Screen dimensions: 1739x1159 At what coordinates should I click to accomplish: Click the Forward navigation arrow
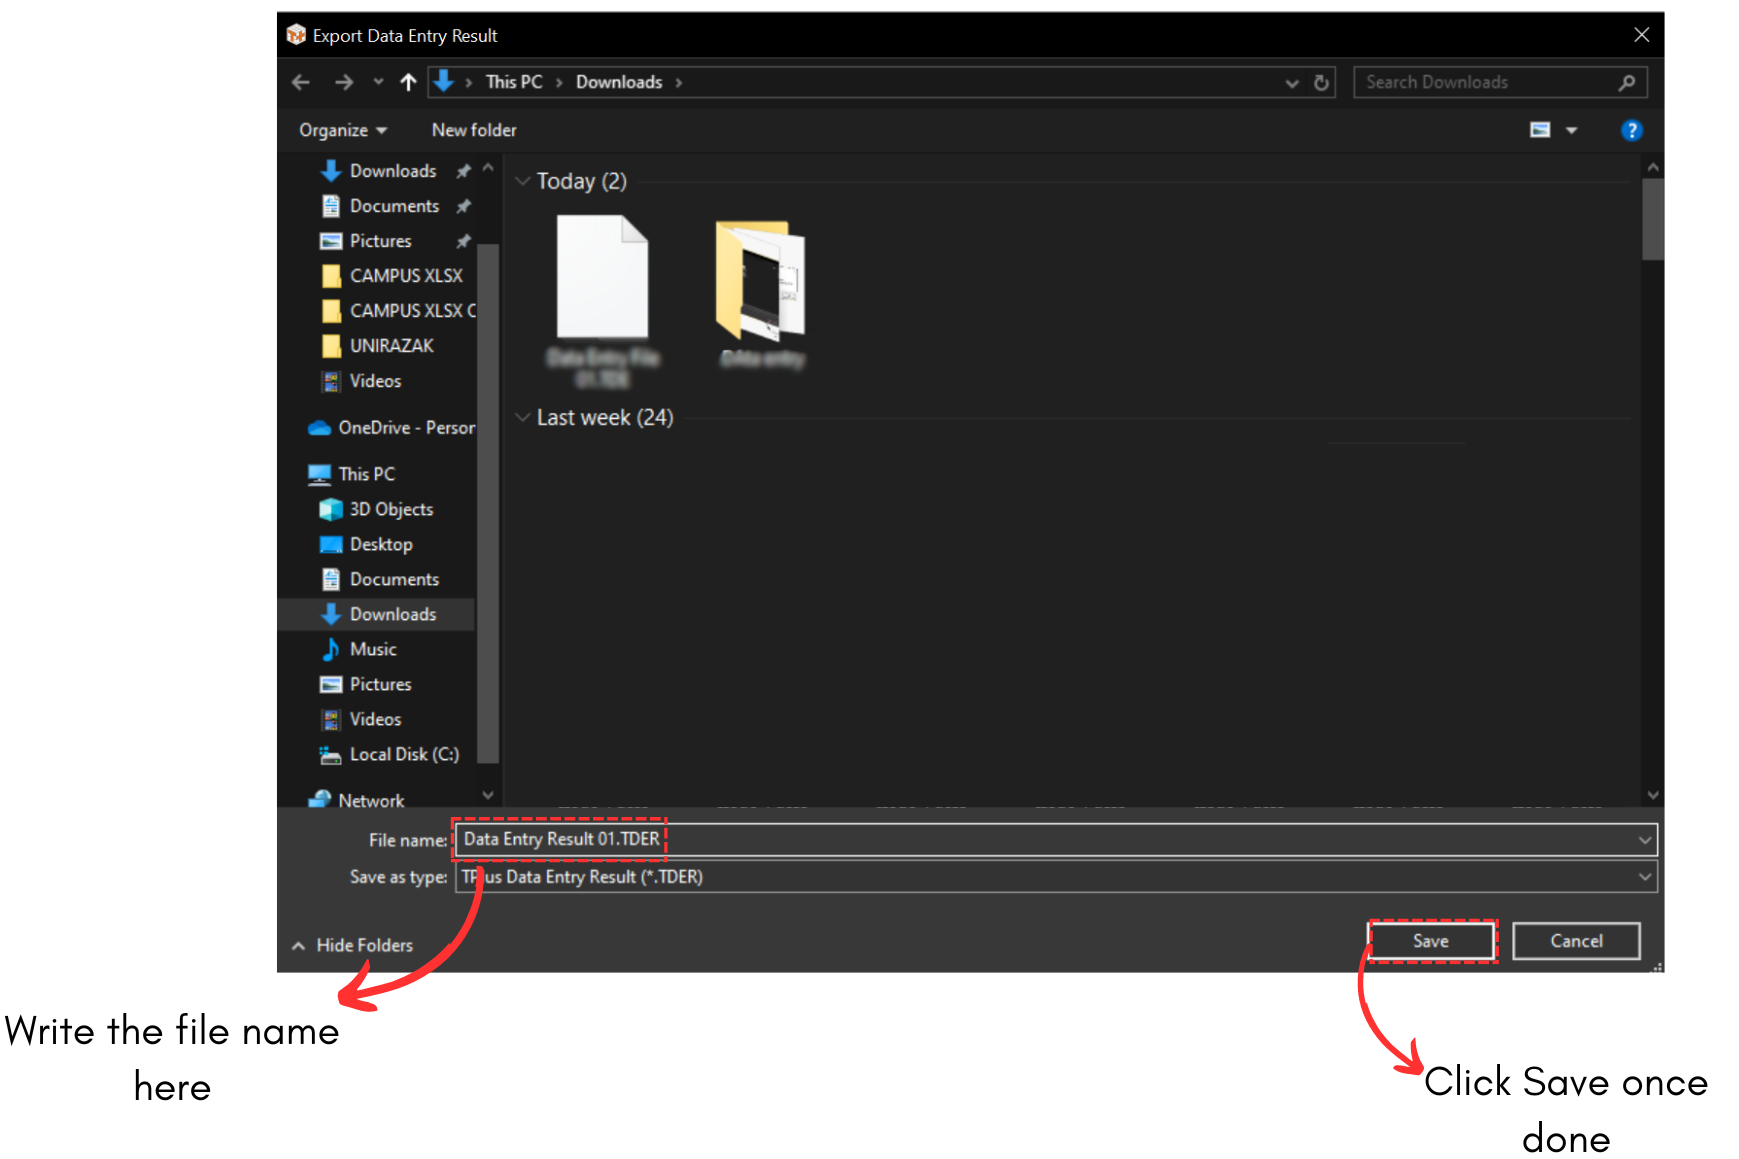(344, 82)
